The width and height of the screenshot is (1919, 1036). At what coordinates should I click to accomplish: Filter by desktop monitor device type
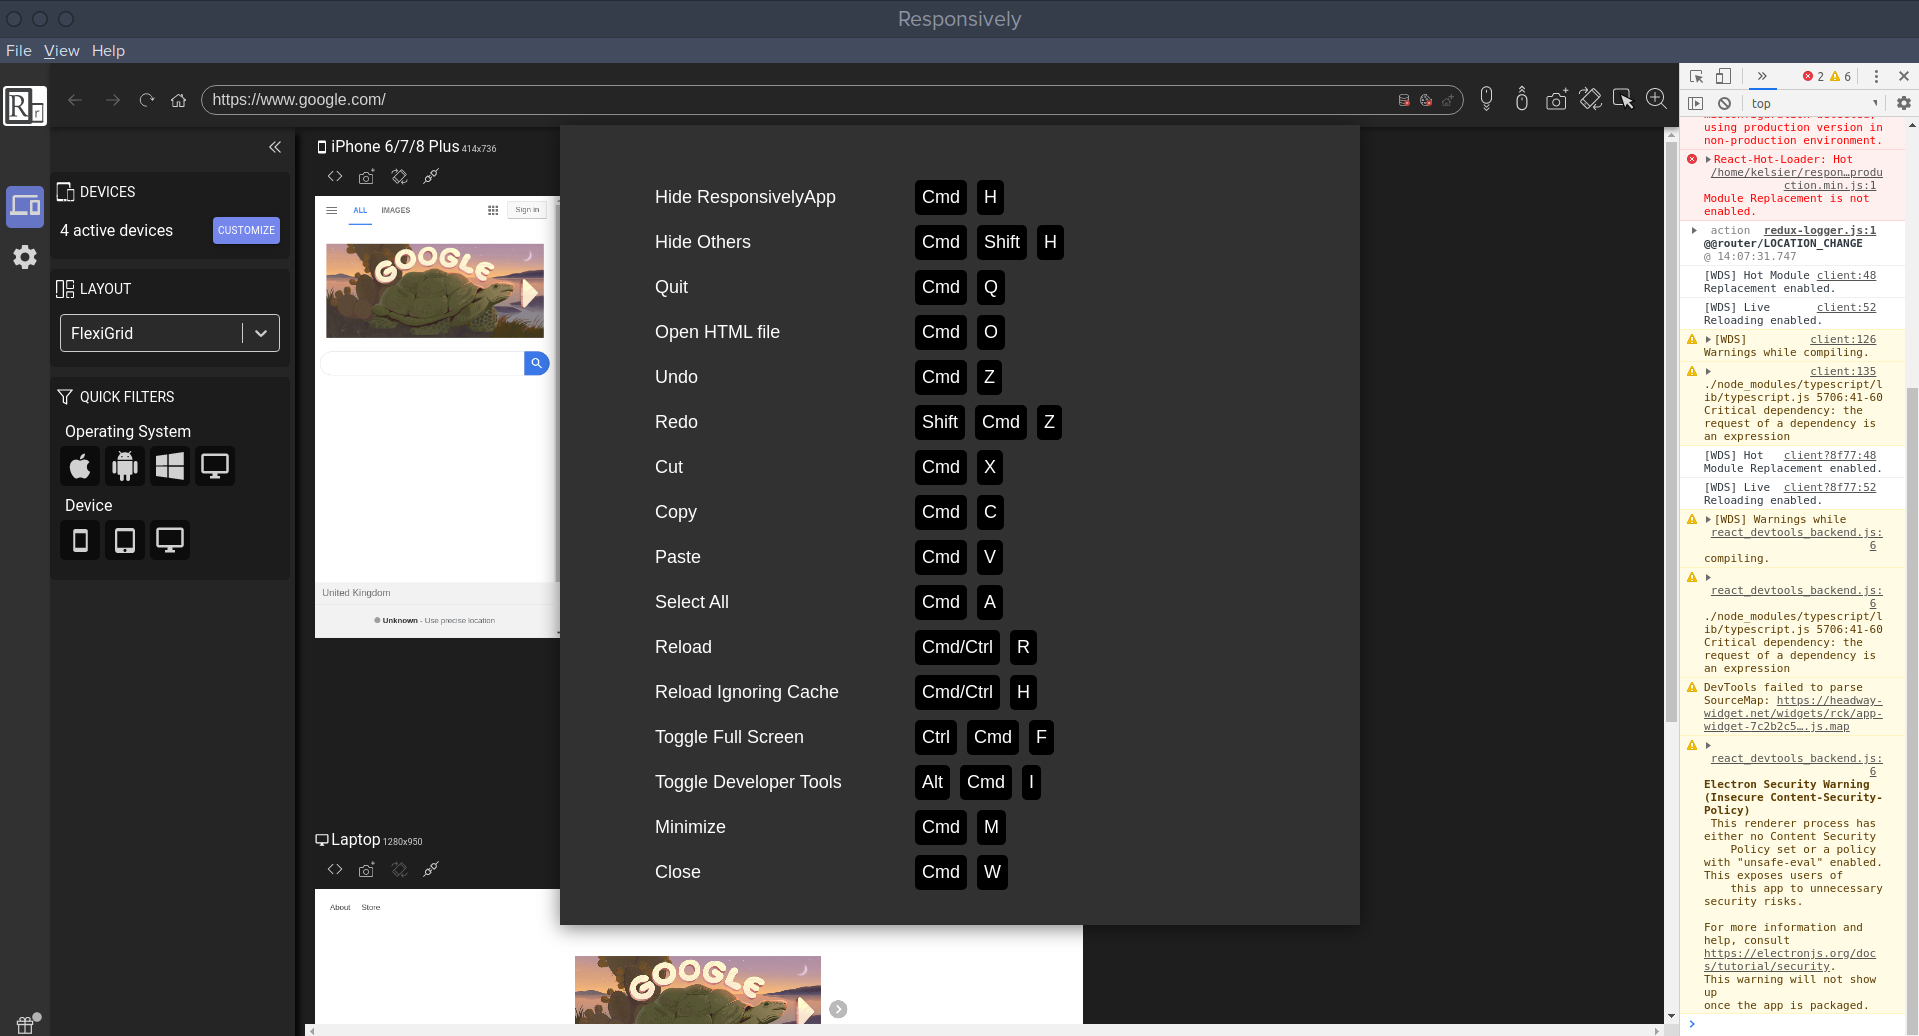point(170,540)
